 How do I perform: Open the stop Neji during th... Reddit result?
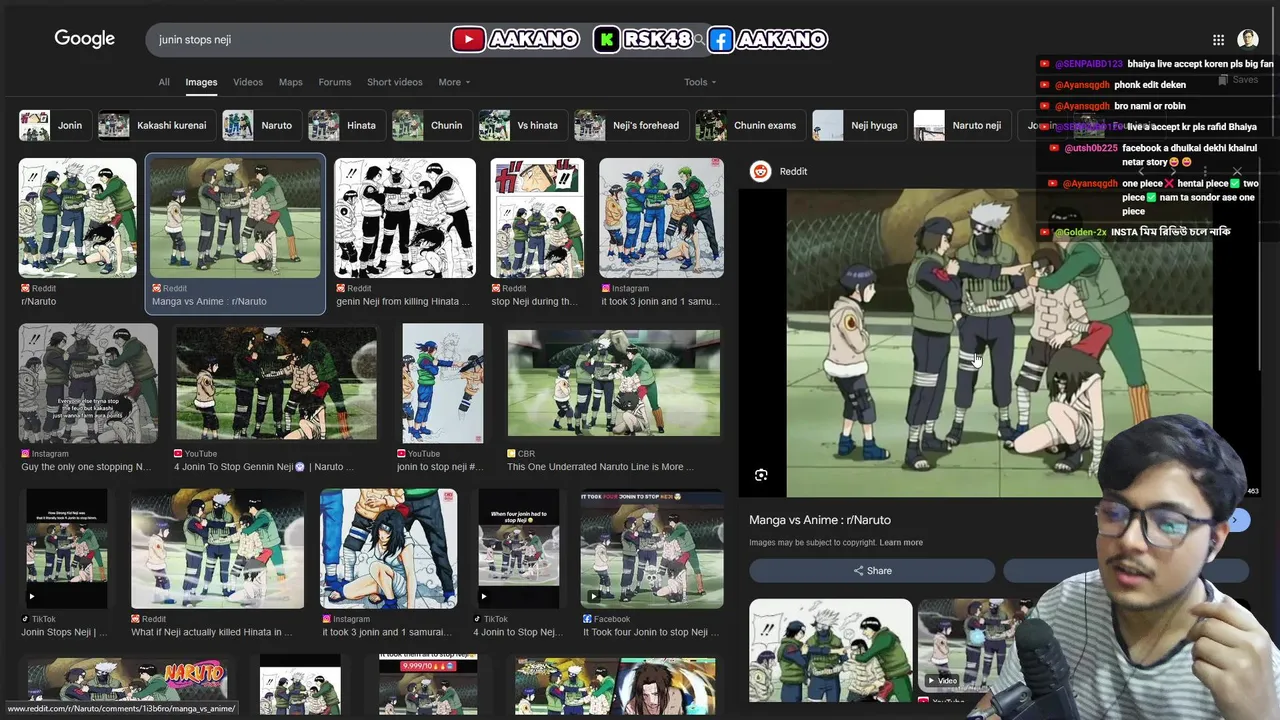point(537,218)
